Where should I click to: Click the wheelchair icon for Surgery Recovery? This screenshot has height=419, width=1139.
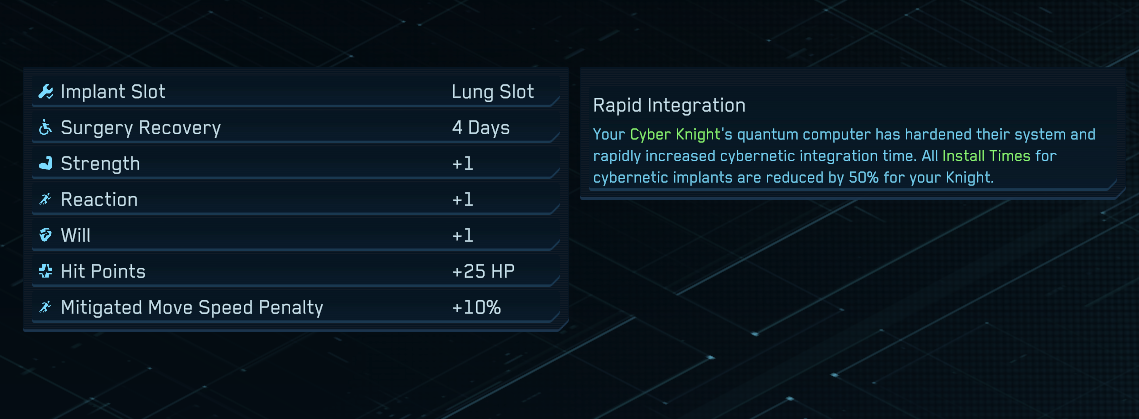45,128
